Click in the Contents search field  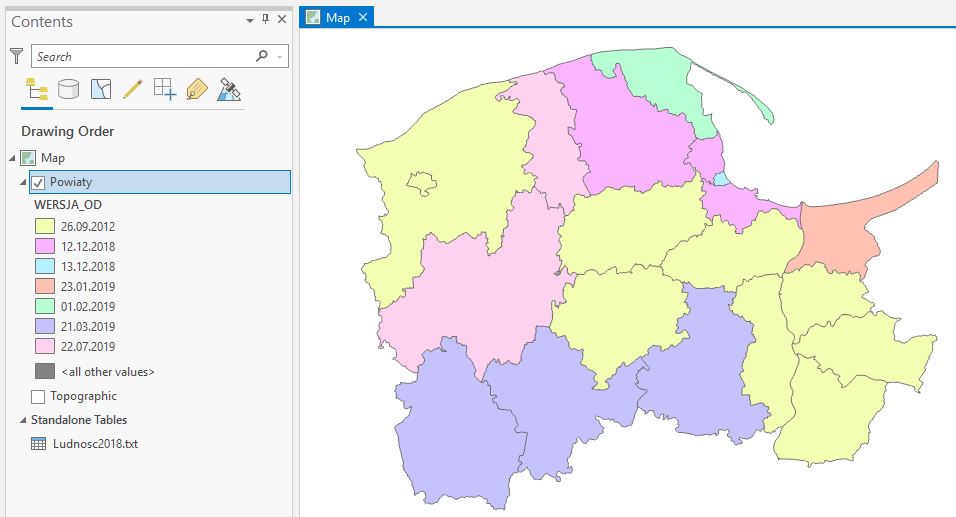pyautogui.click(x=140, y=56)
